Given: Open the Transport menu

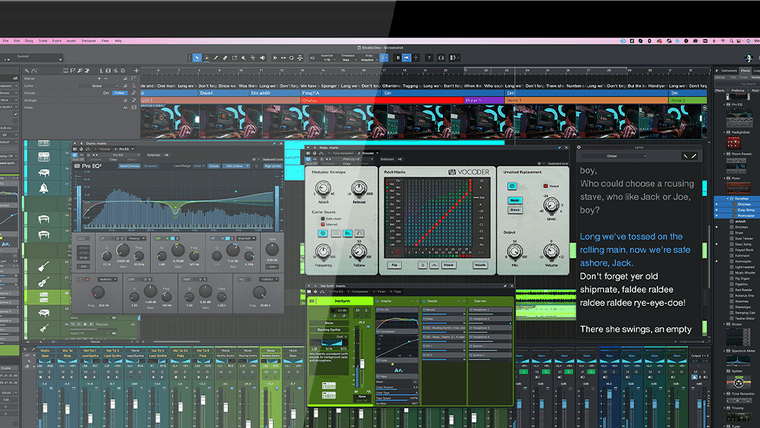Looking at the screenshot, I should [x=89, y=41].
